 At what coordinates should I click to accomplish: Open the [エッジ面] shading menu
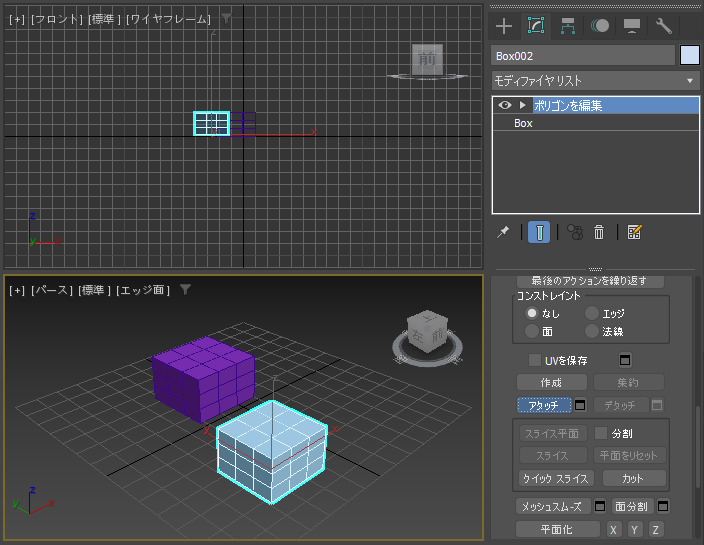(x=143, y=290)
